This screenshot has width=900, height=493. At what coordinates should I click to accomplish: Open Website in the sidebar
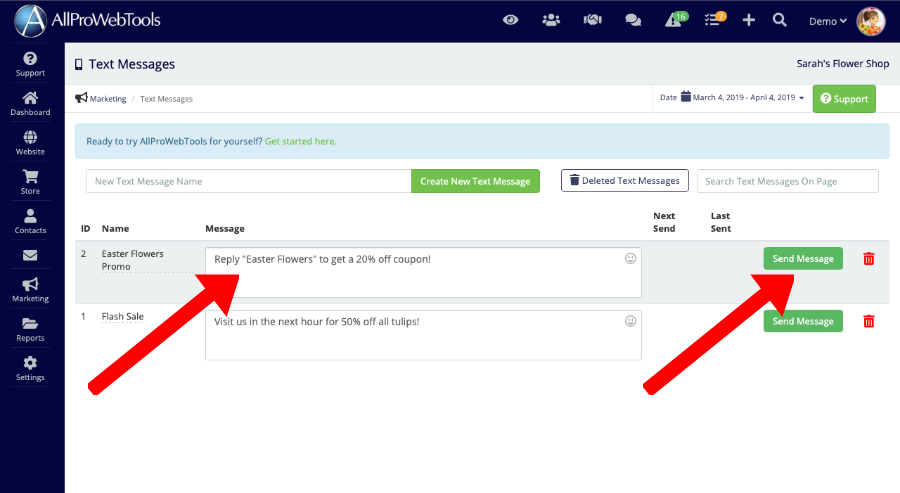coord(30,143)
